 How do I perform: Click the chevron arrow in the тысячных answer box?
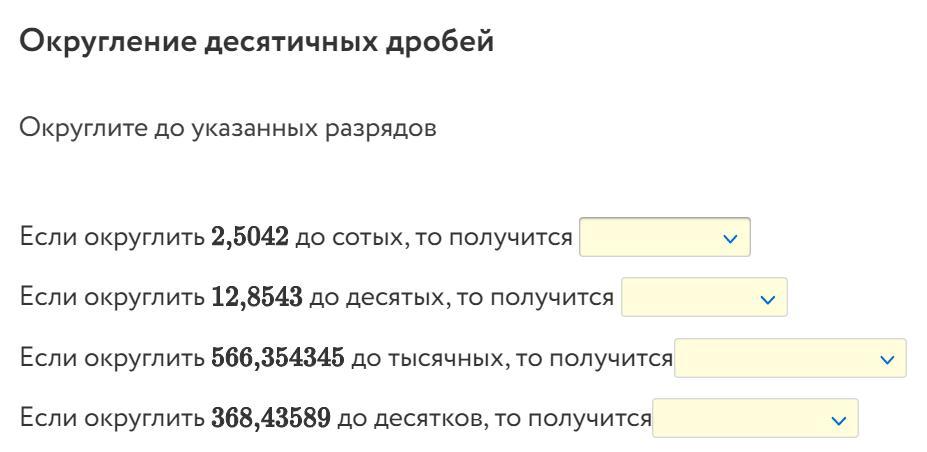[x=886, y=358]
